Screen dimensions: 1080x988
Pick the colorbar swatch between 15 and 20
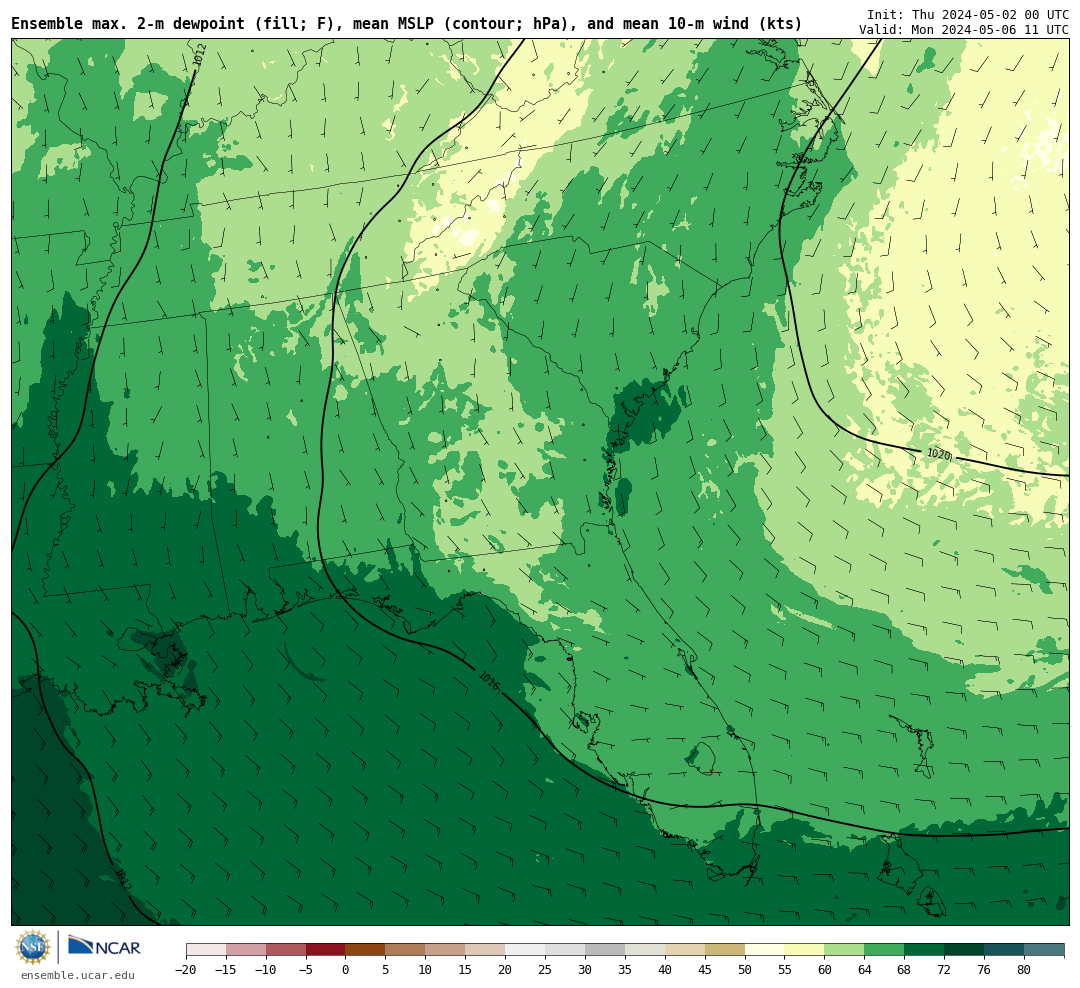[x=486, y=950]
